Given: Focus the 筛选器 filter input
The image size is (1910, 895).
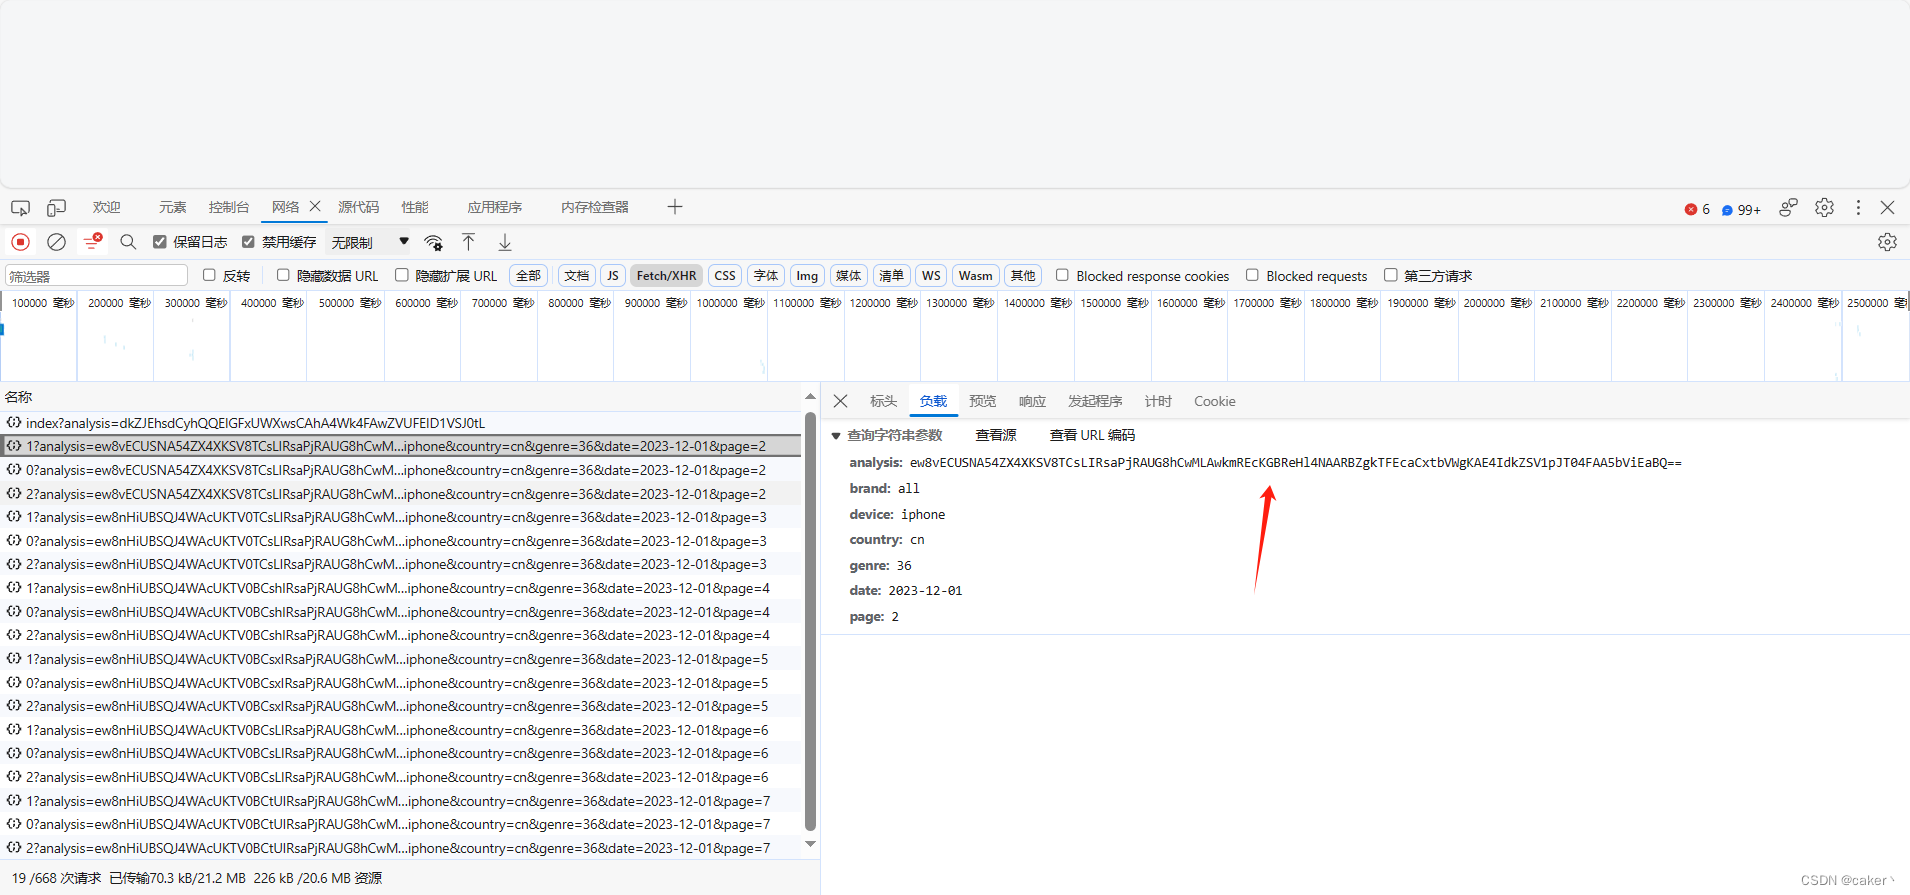Looking at the screenshot, I should point(97,275).
